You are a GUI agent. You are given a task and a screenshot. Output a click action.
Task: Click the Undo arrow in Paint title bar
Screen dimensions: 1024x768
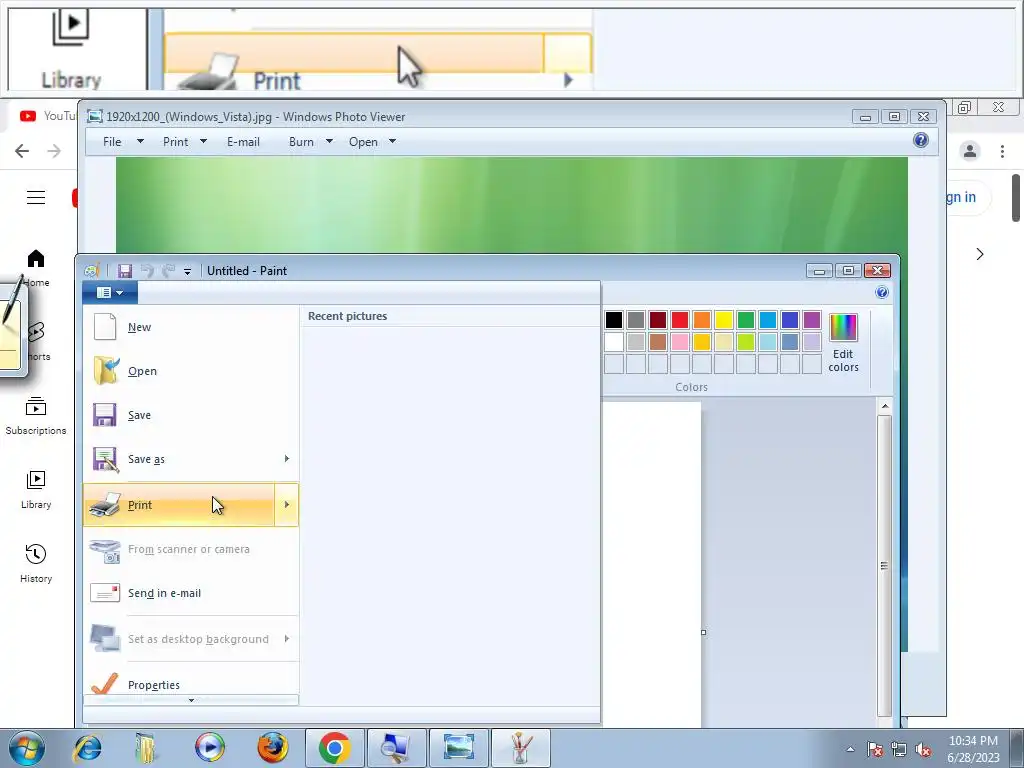coord(147,271)
